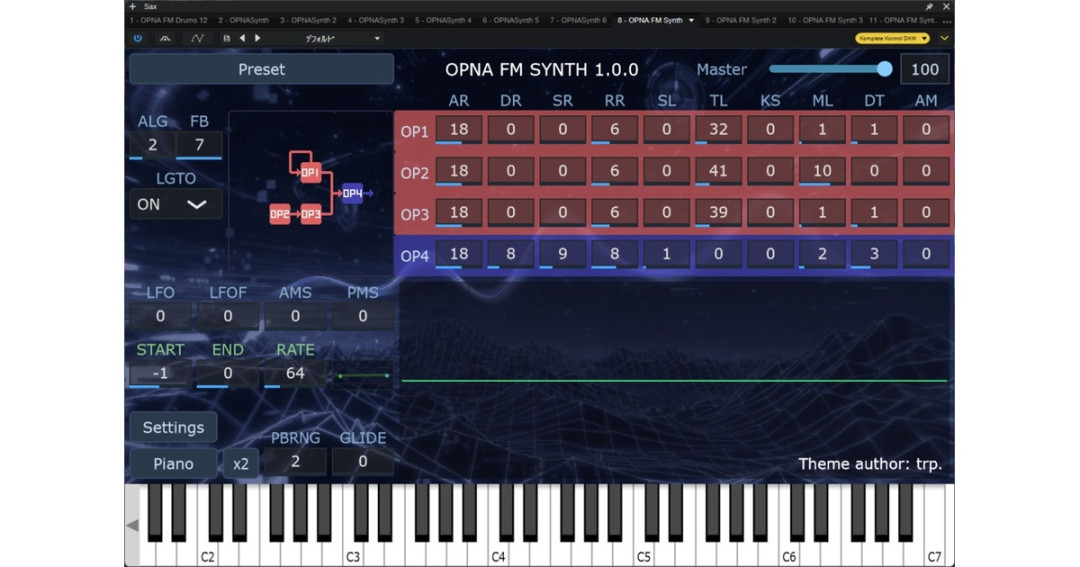Click OP1 TL value 32
The height and width of the screenshot is (567, 1080).
(718, 130)
